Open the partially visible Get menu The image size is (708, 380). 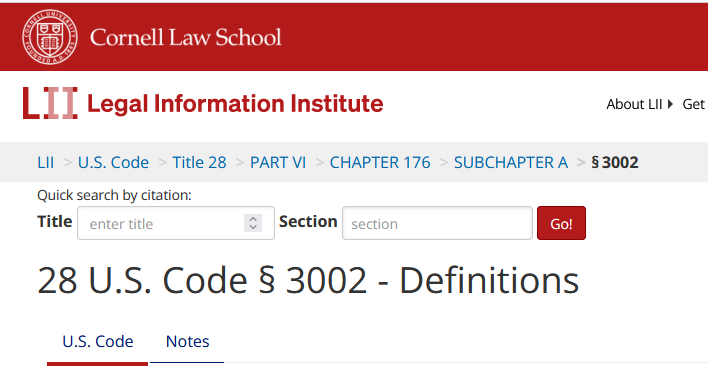click(x=694, y=104)
